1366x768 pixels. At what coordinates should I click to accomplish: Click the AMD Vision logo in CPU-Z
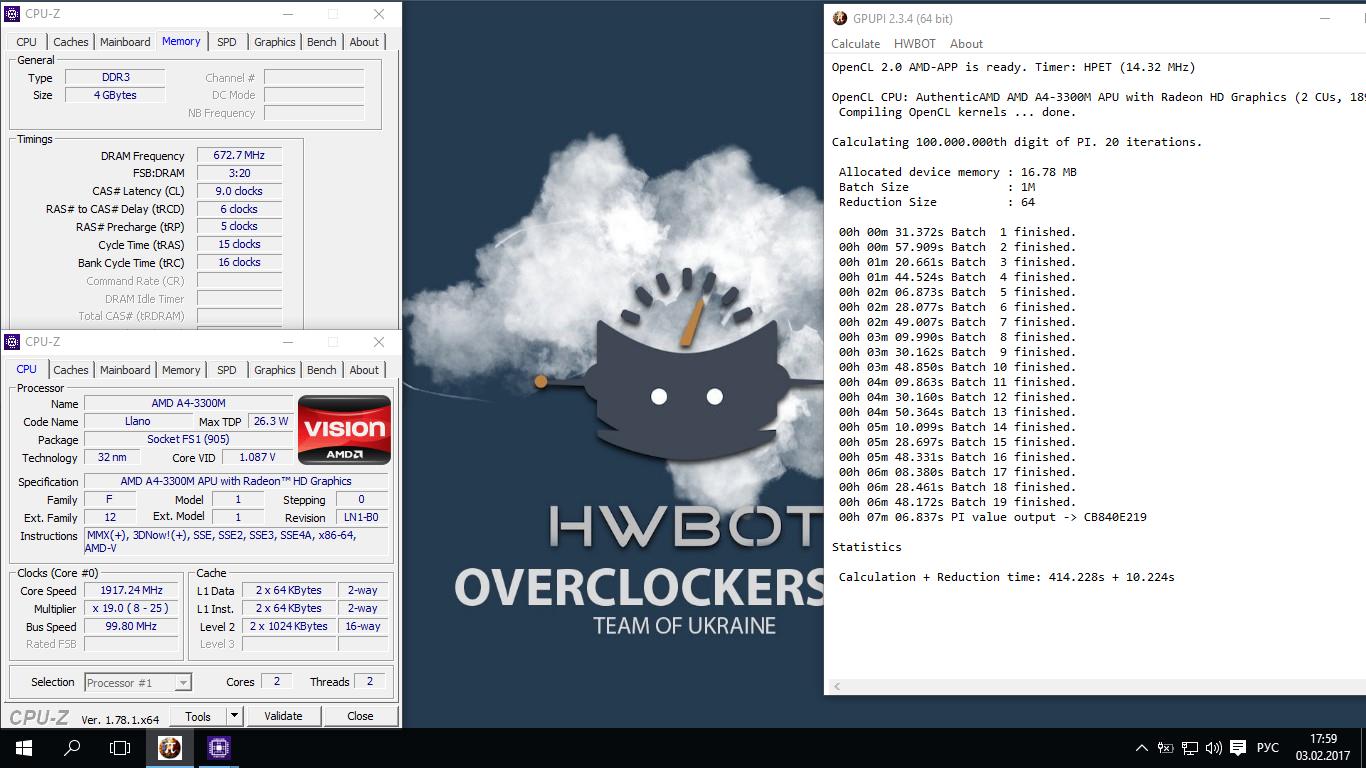[345, 430]
